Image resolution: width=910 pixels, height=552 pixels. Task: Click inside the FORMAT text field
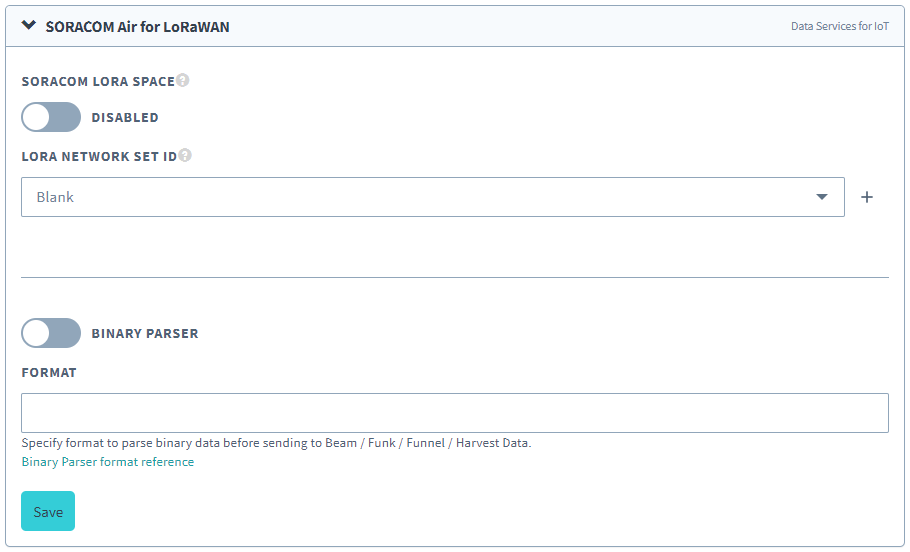pyautogui.click(x=454, y=412)
